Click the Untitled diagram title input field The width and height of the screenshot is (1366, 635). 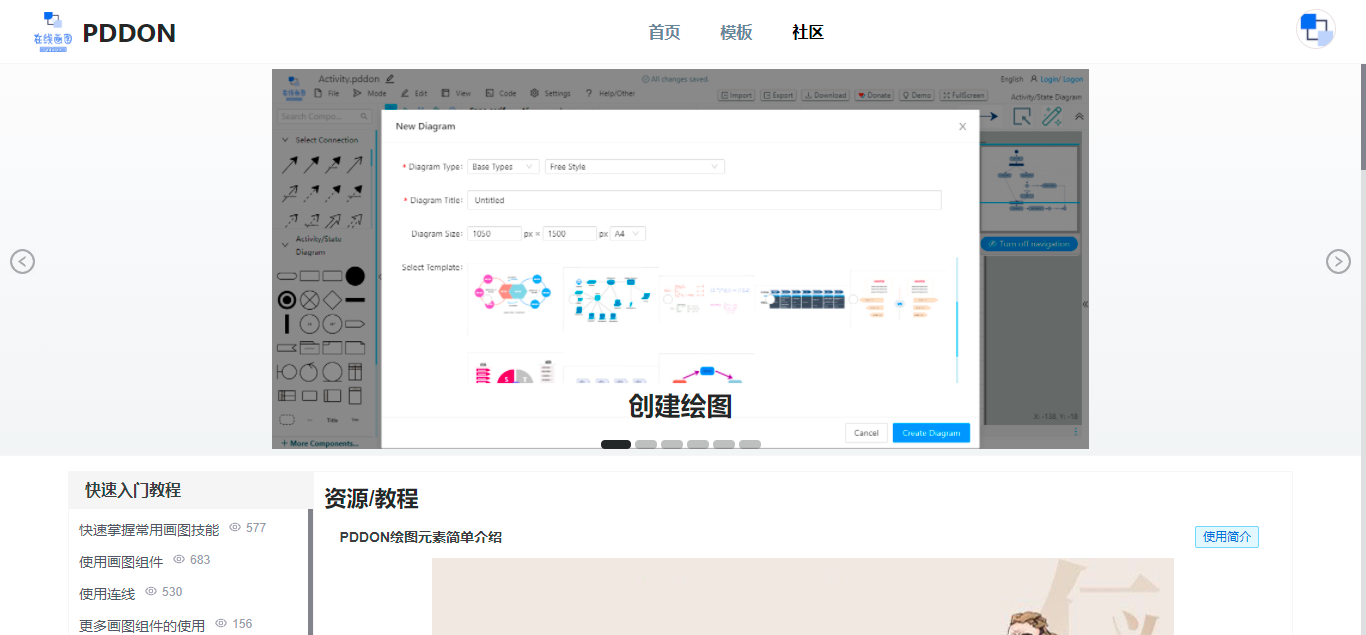pyautogui.click(x=700, y=200)
